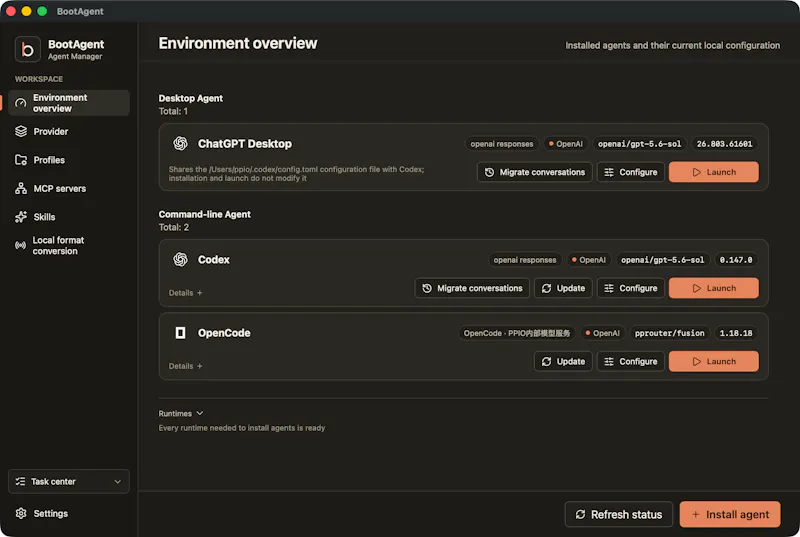Click the refresh icon in Refresh status
Image resolution: width=800 pixels, height=537 pixels.
[x=581, y=515]
